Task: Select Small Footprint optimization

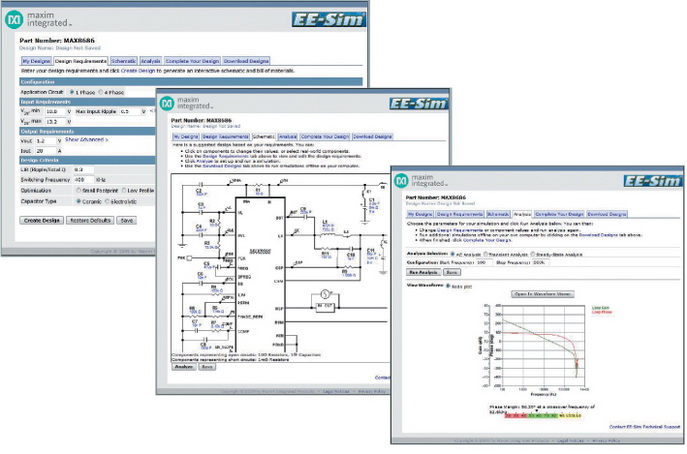Action: [79, 190]
